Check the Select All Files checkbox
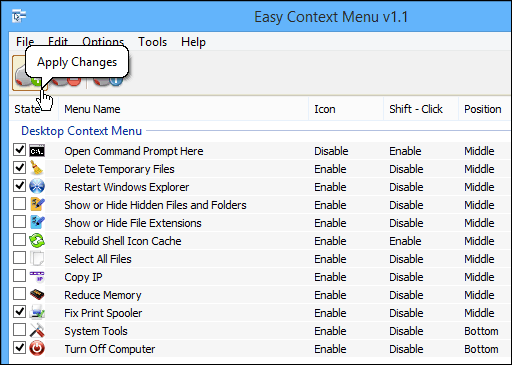Image resolution: width=512 pixels, height=365 pixels. tap(19, 258)
